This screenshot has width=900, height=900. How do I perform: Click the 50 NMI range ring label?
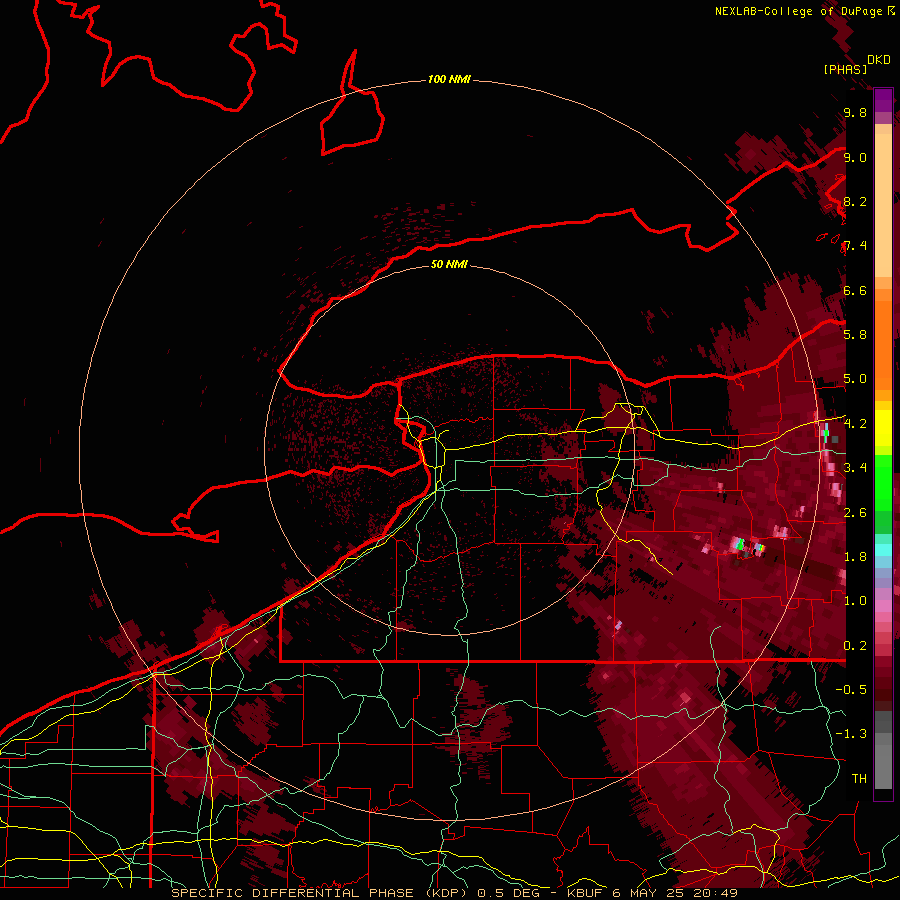(x=449, y=264)
